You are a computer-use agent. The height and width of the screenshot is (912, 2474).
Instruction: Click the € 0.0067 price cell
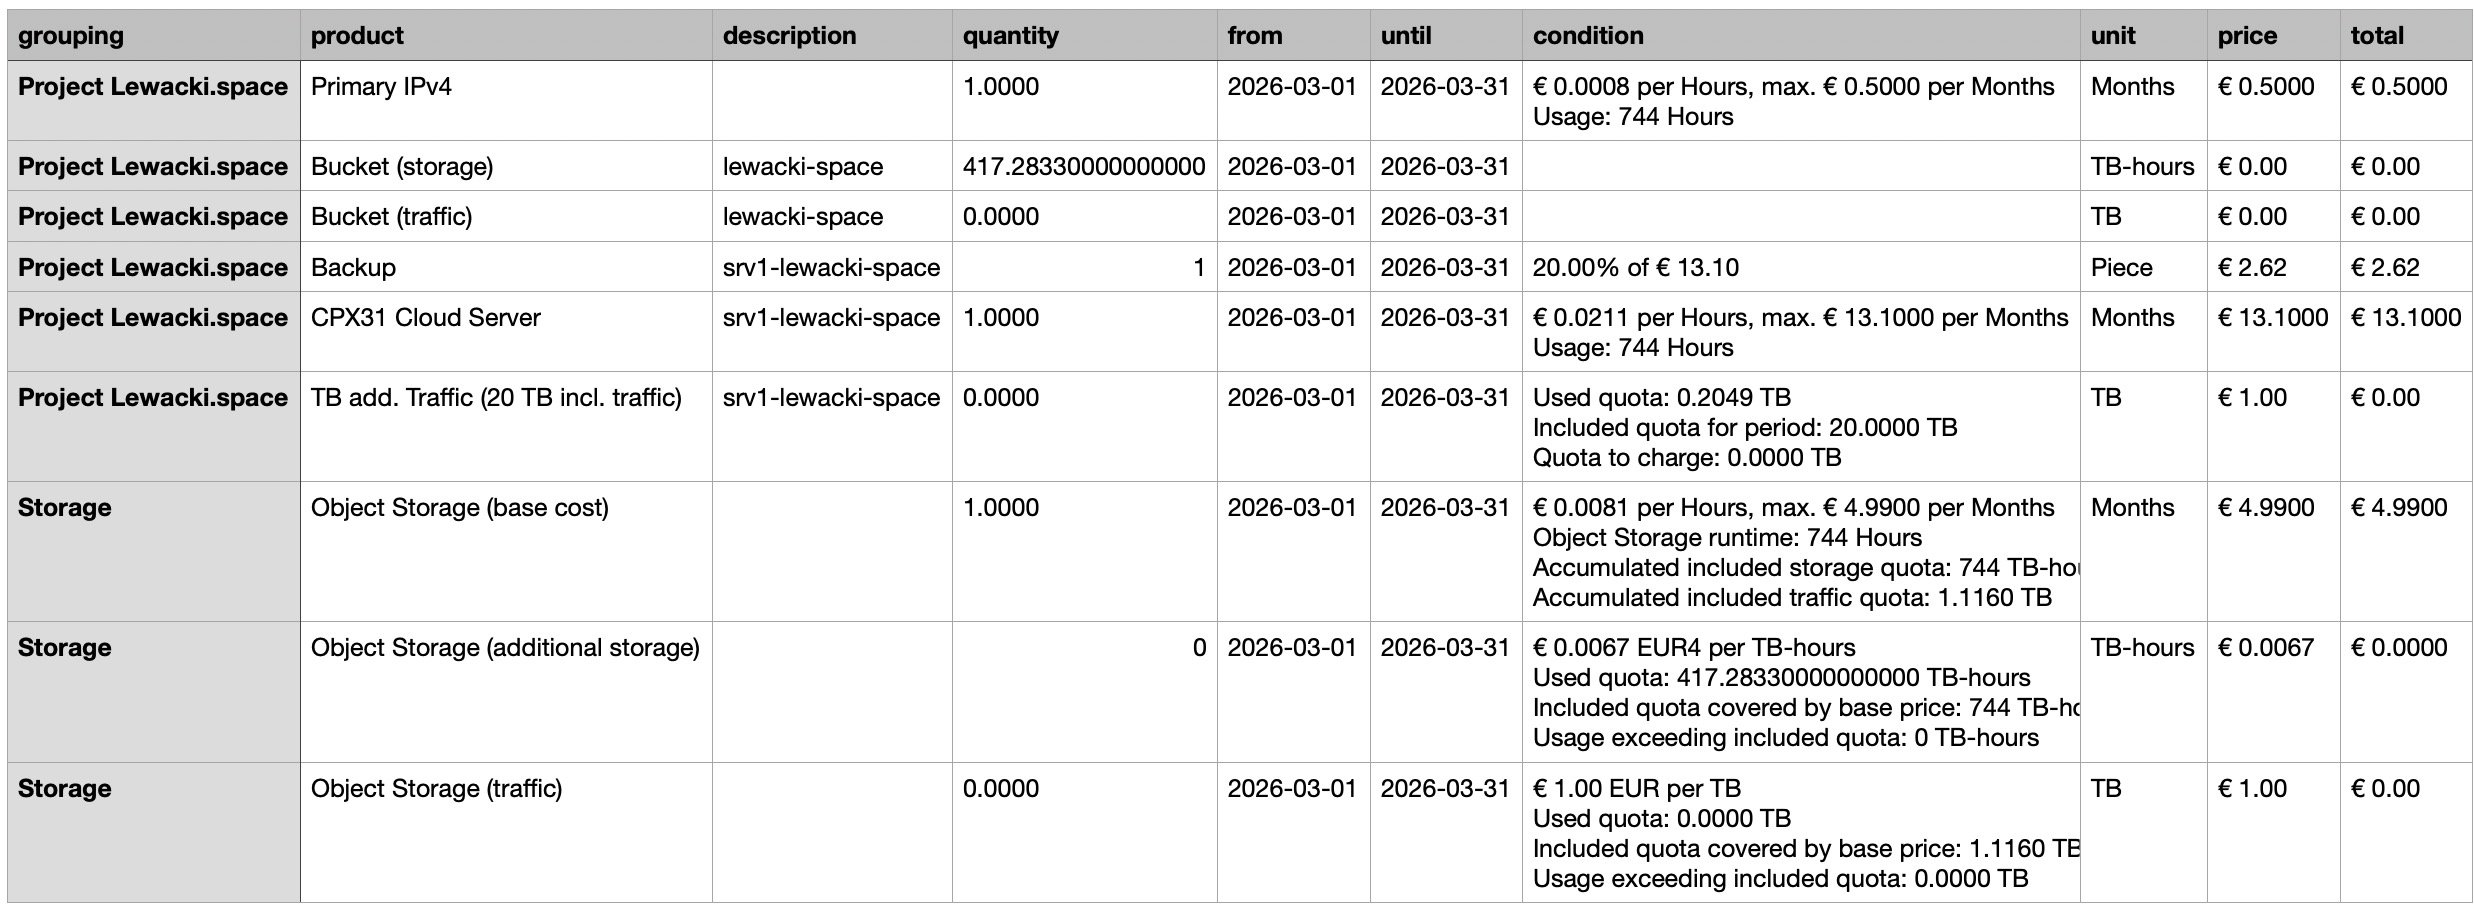point(2274,692)
